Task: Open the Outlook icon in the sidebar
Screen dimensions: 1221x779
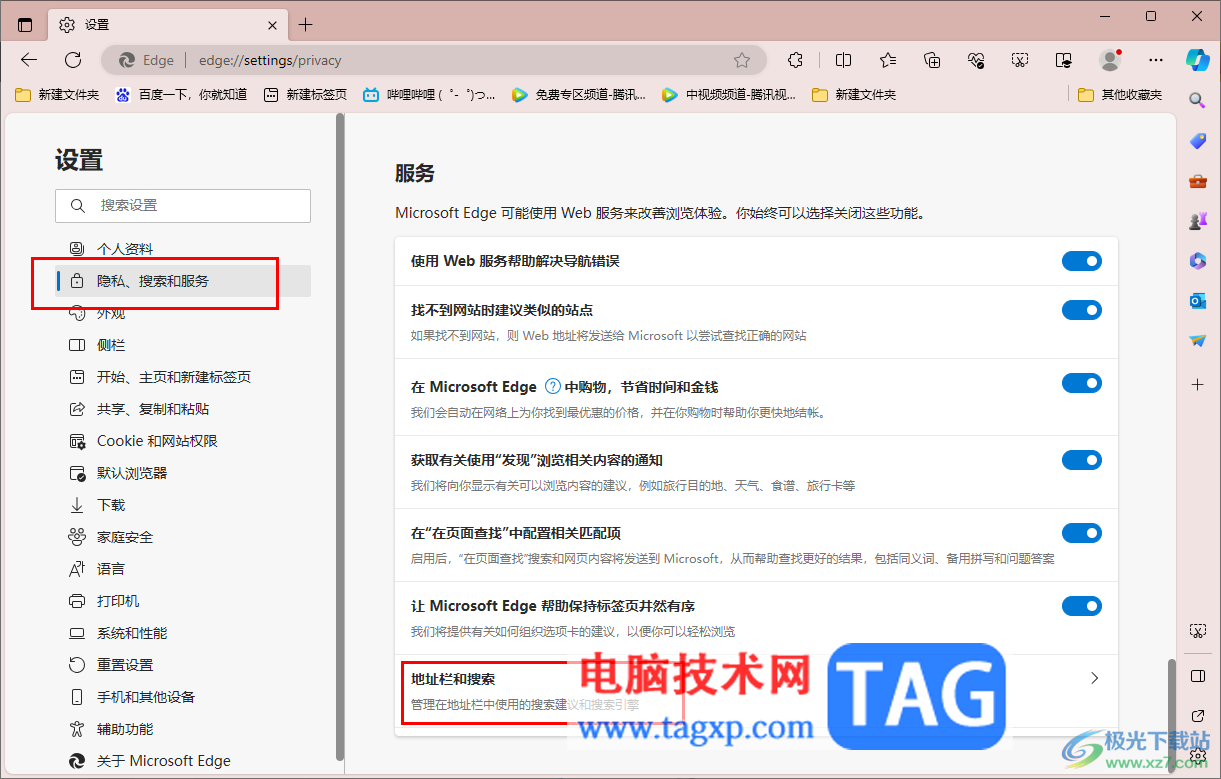Action: (1197, 299)
